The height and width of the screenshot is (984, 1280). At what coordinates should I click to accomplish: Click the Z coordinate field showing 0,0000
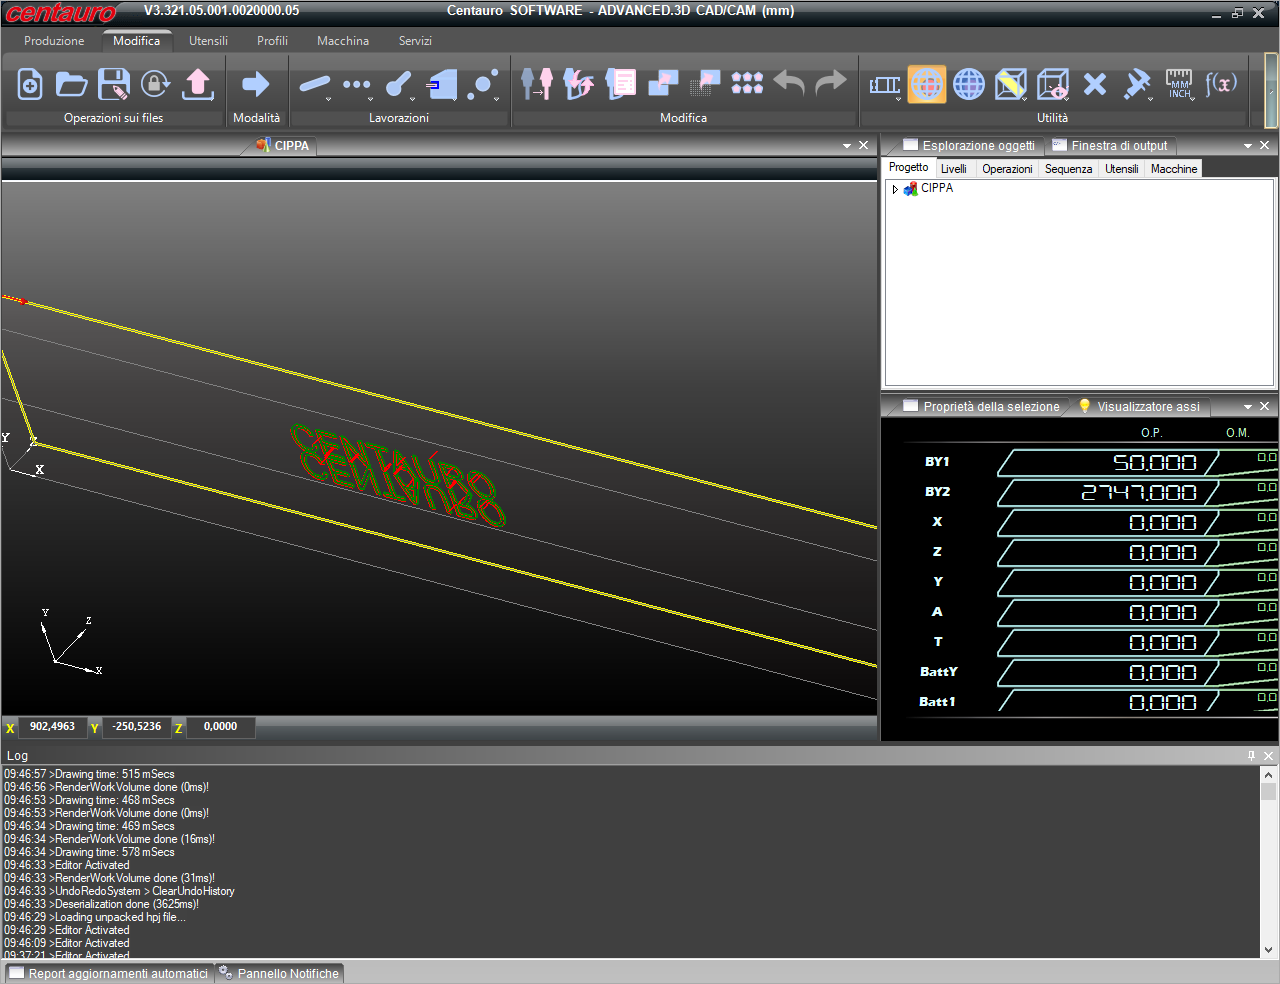click(220, 727)
